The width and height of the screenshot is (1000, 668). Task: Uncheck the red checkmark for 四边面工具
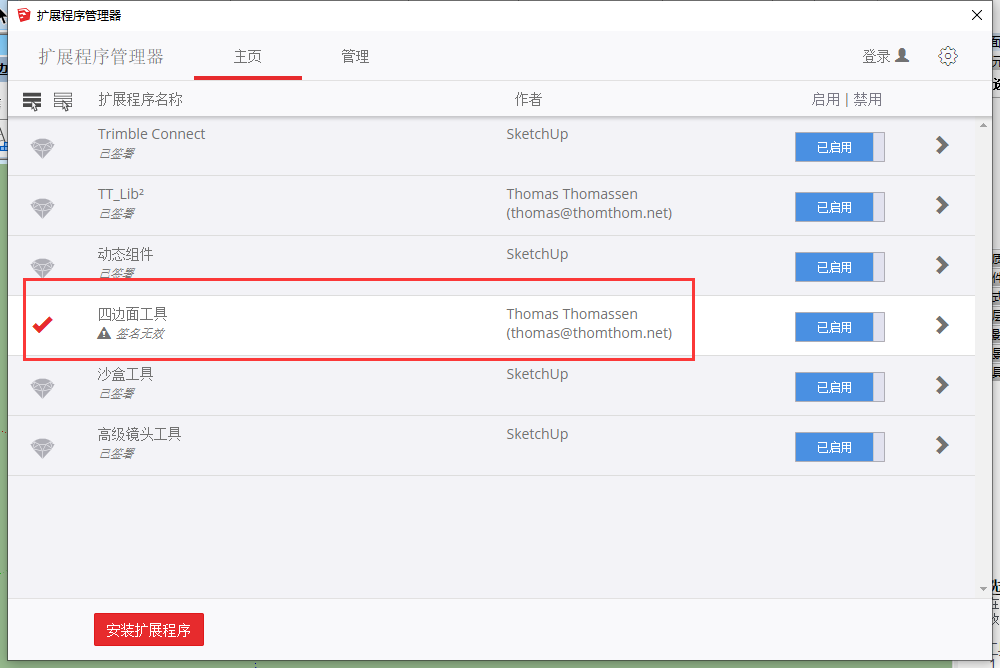(x=43, y=325)
